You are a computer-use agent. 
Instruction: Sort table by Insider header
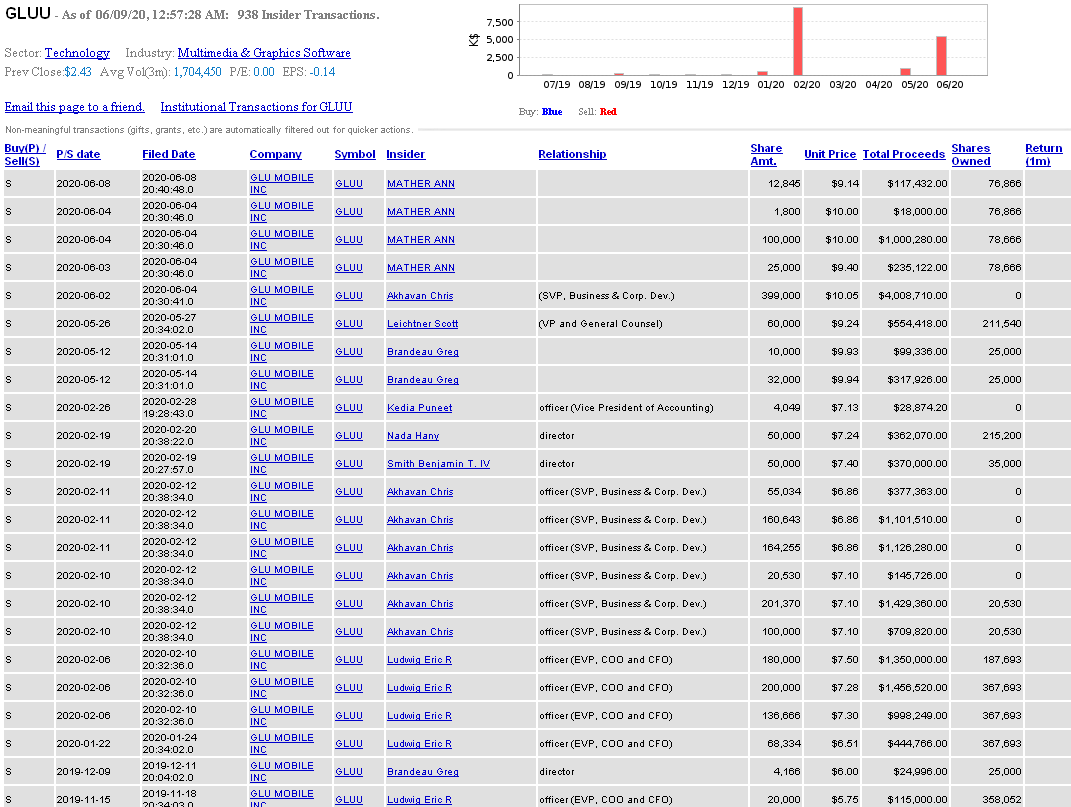[406, 154]
